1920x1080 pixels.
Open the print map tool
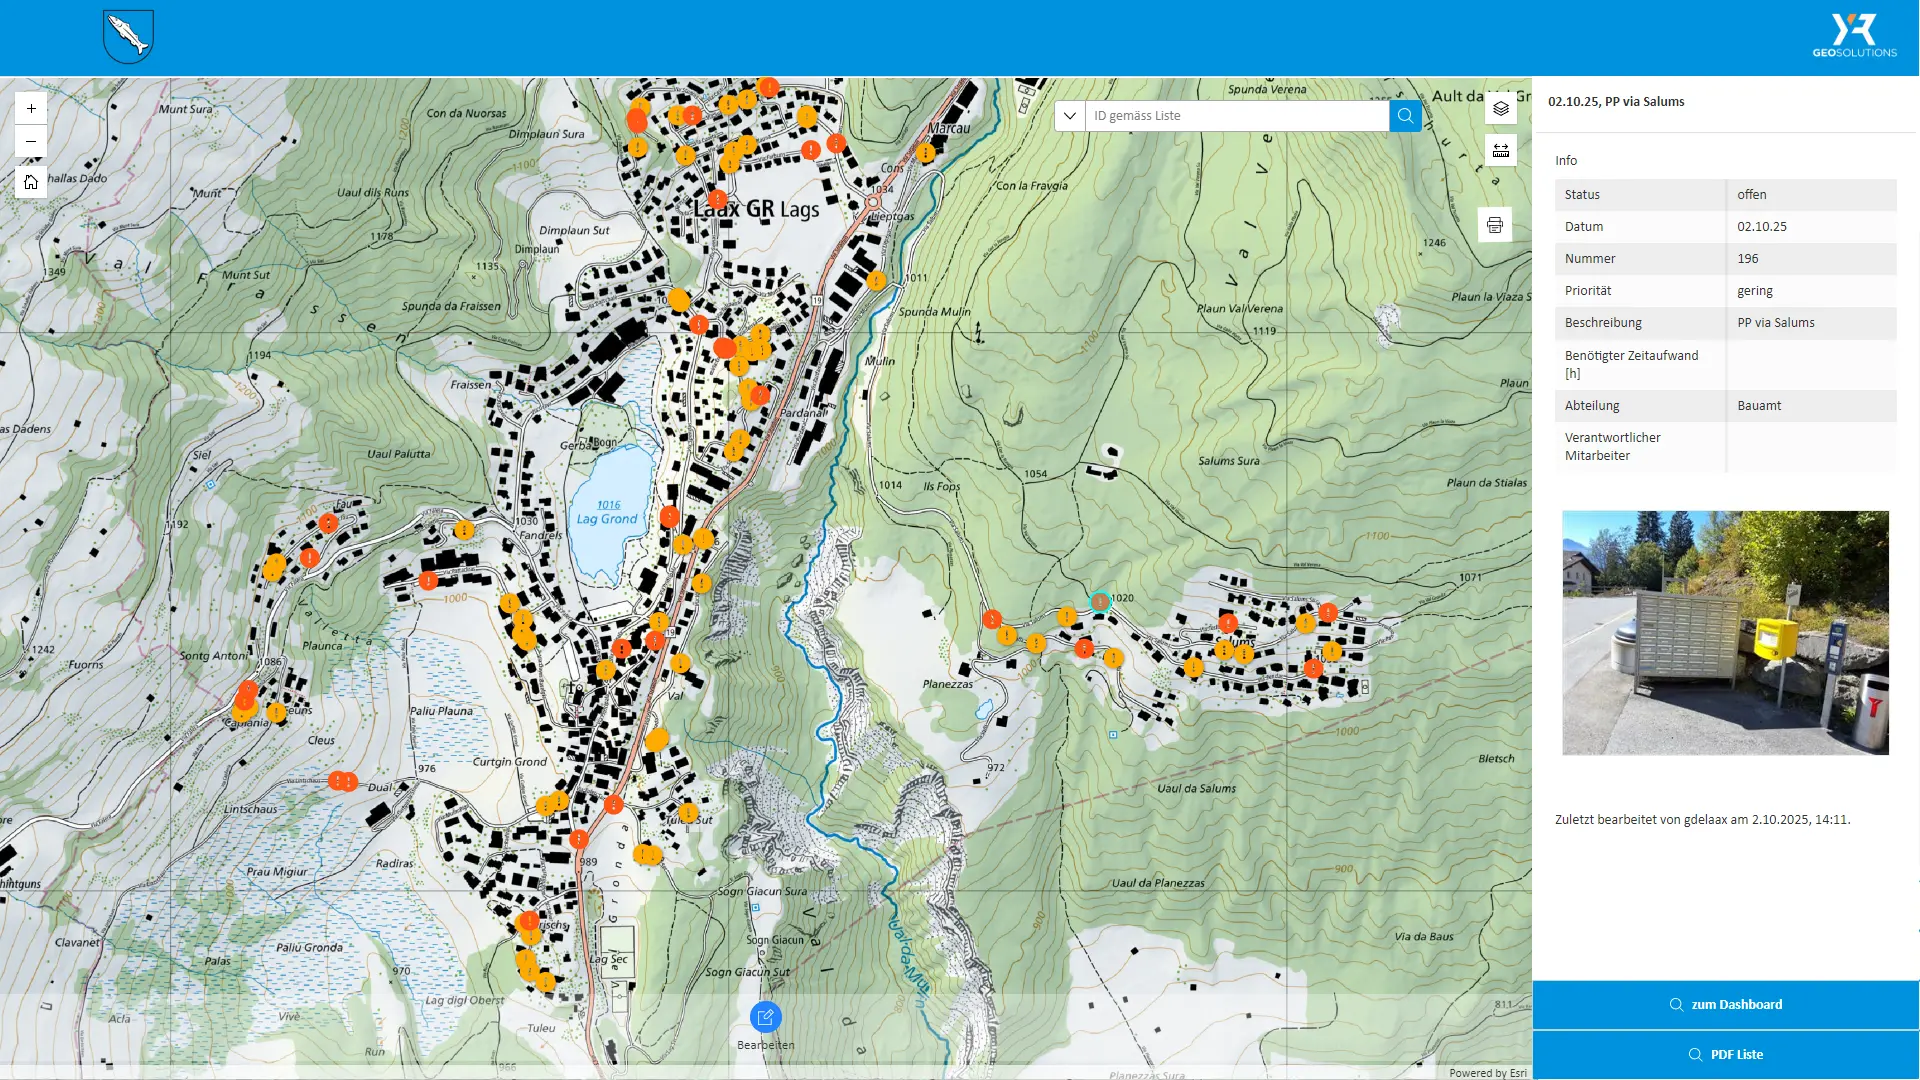(1494, 225)
